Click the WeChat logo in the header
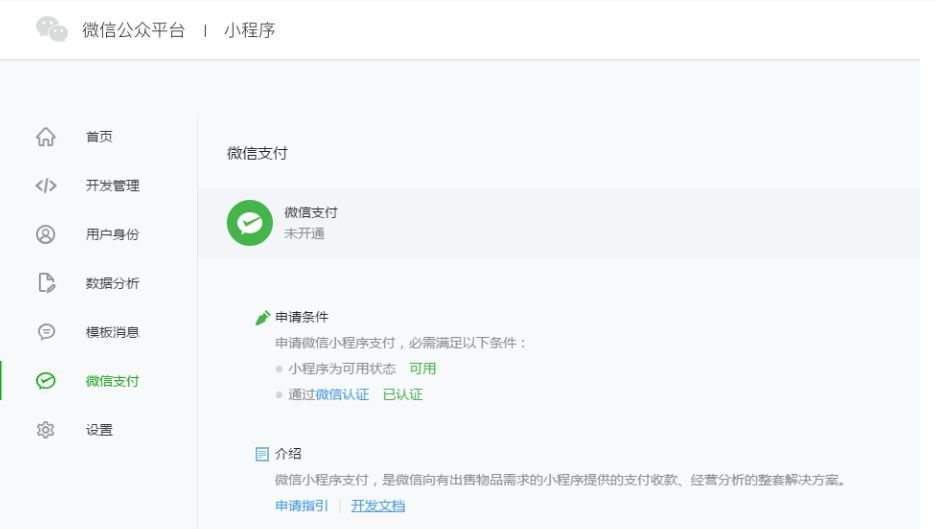936x529 pixels. click(x=52, y=29)
